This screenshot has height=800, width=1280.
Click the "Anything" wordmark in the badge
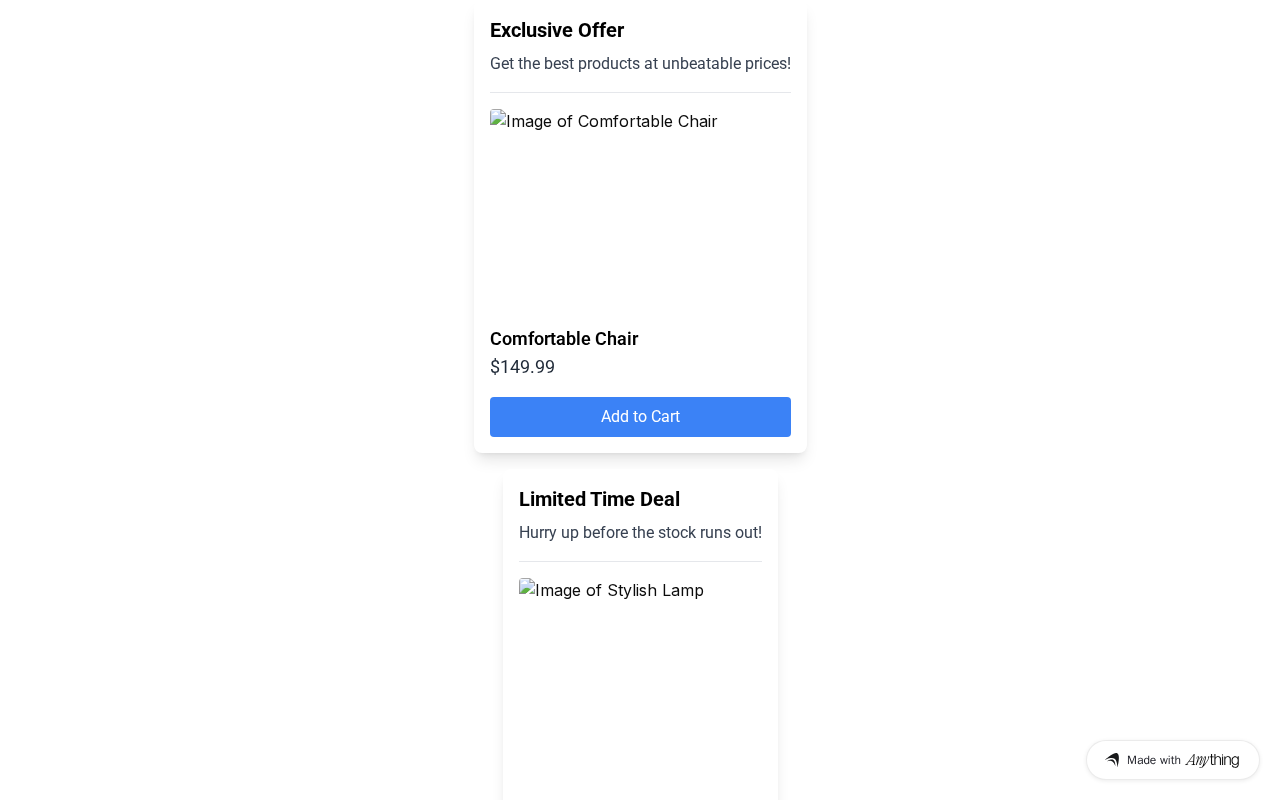(1212, 760)
